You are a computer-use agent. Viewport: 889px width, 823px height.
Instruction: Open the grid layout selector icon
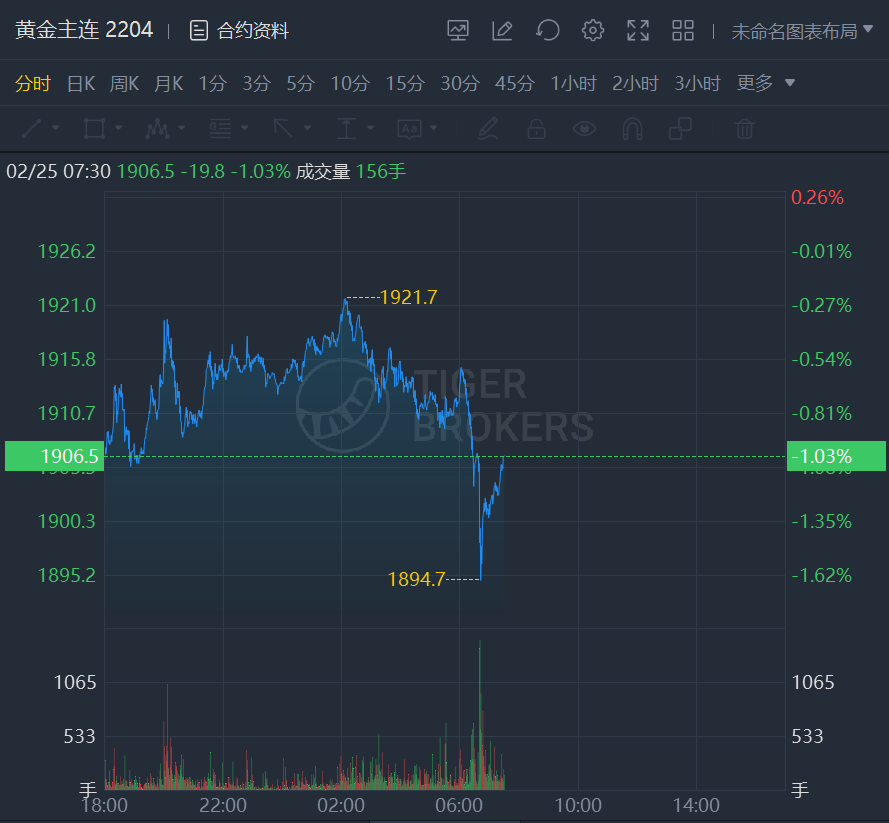click(683, 30)
